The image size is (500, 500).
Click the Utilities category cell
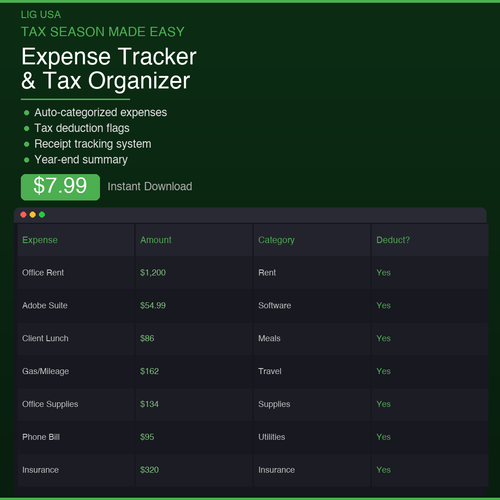[312, 437]
